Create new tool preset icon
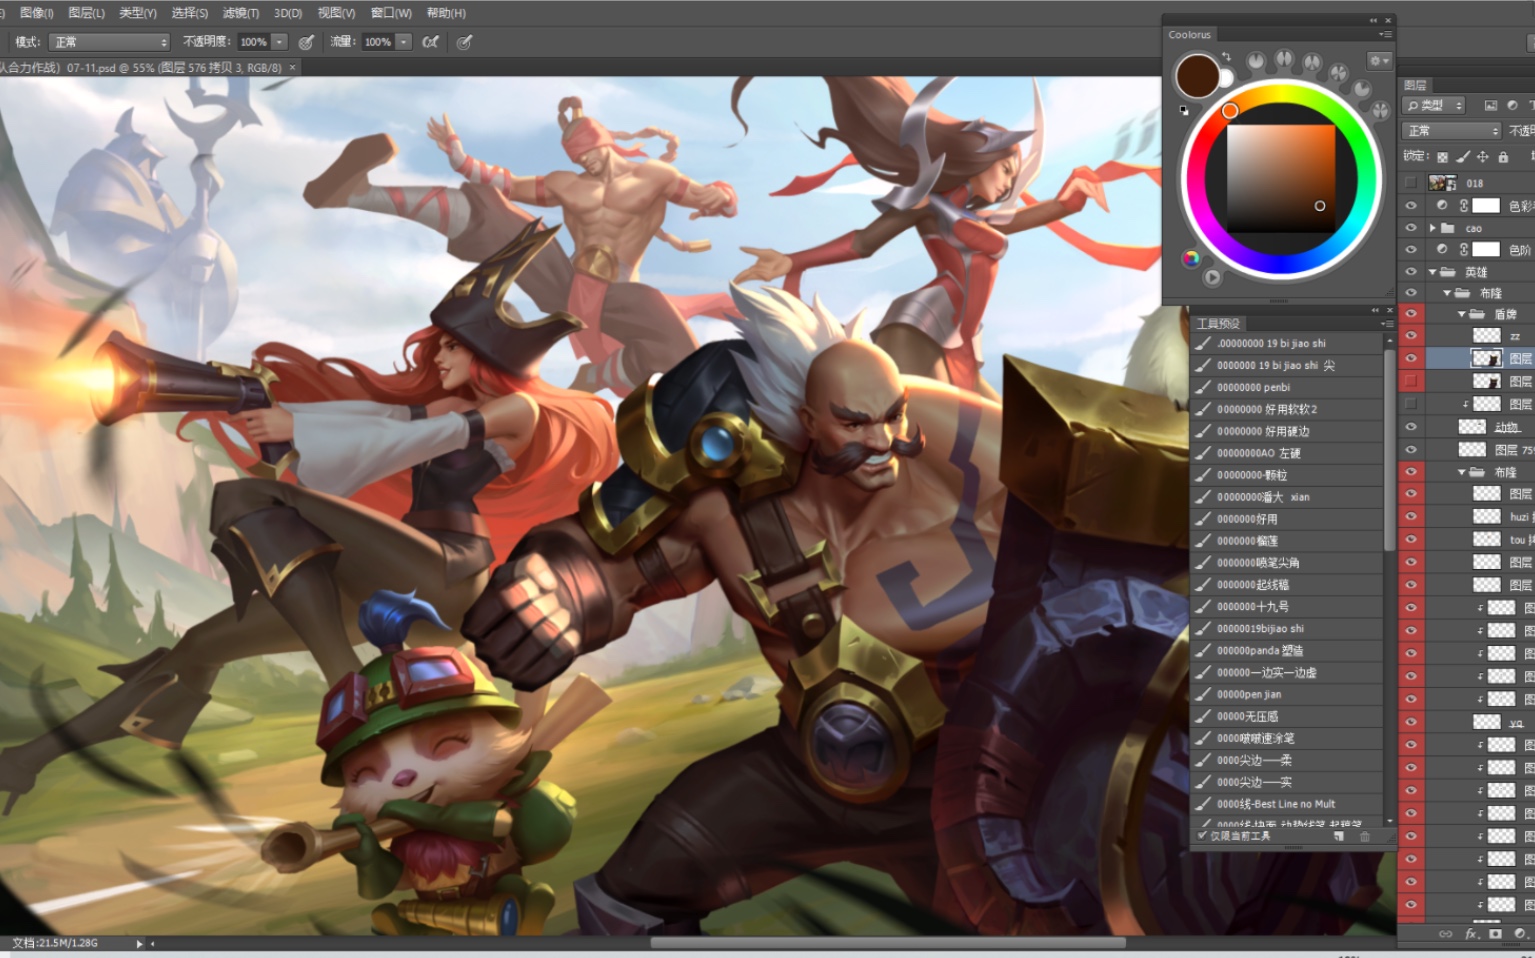Viewport: 1535px width, 958px height. point(1339,836)
